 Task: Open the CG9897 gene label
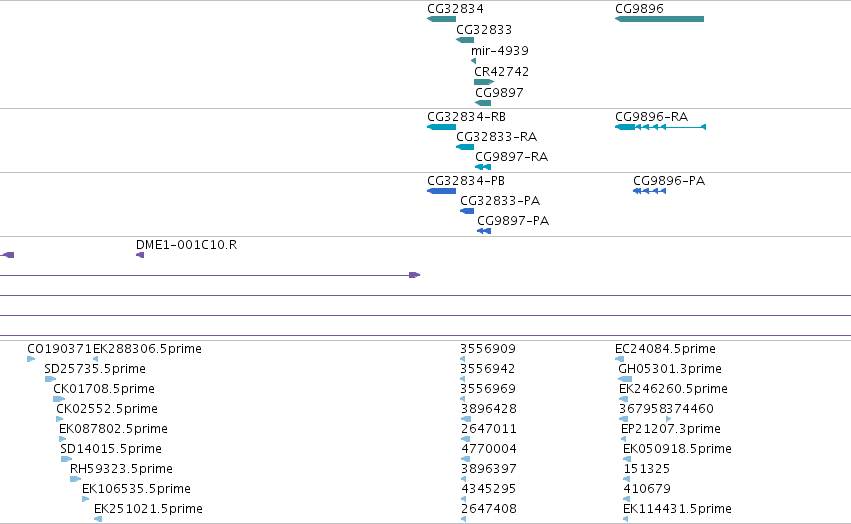(x=499, y=93)
